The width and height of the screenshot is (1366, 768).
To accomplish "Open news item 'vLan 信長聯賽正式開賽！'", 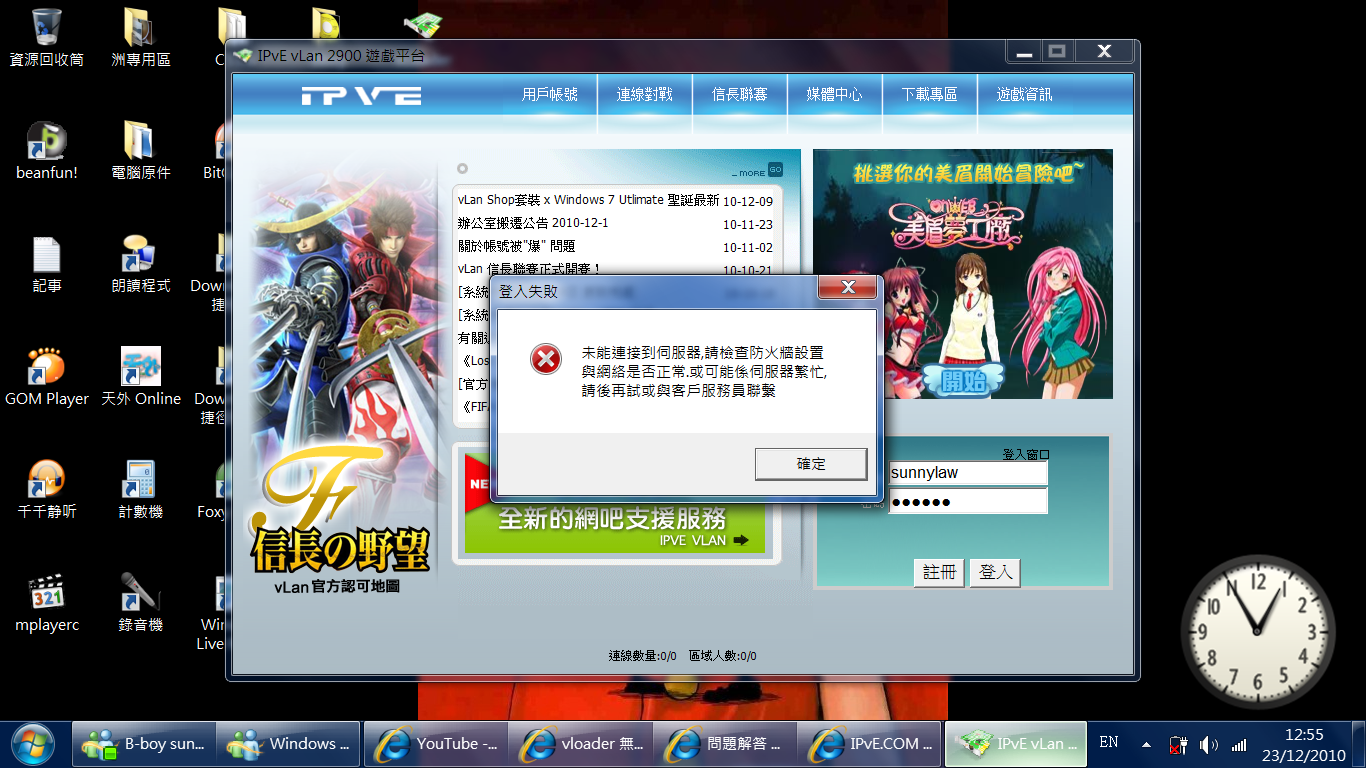I will tap(529, 269).
